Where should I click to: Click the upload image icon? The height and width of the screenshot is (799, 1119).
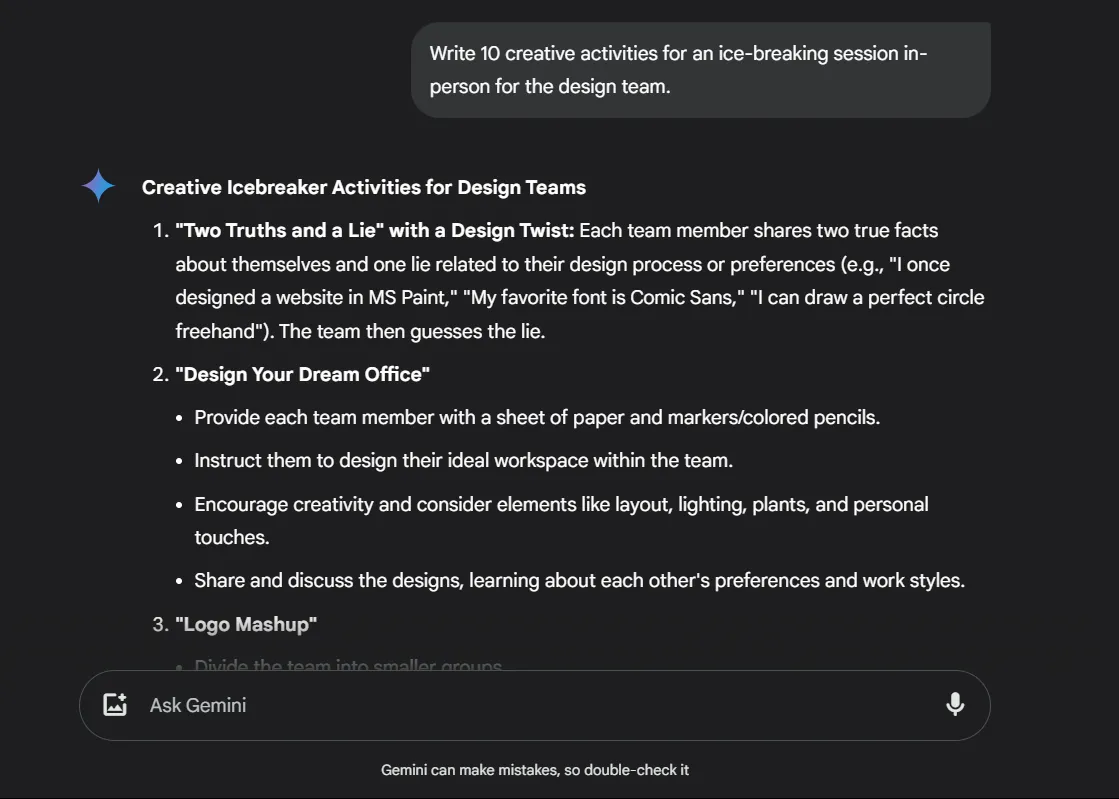pos(115,705)
